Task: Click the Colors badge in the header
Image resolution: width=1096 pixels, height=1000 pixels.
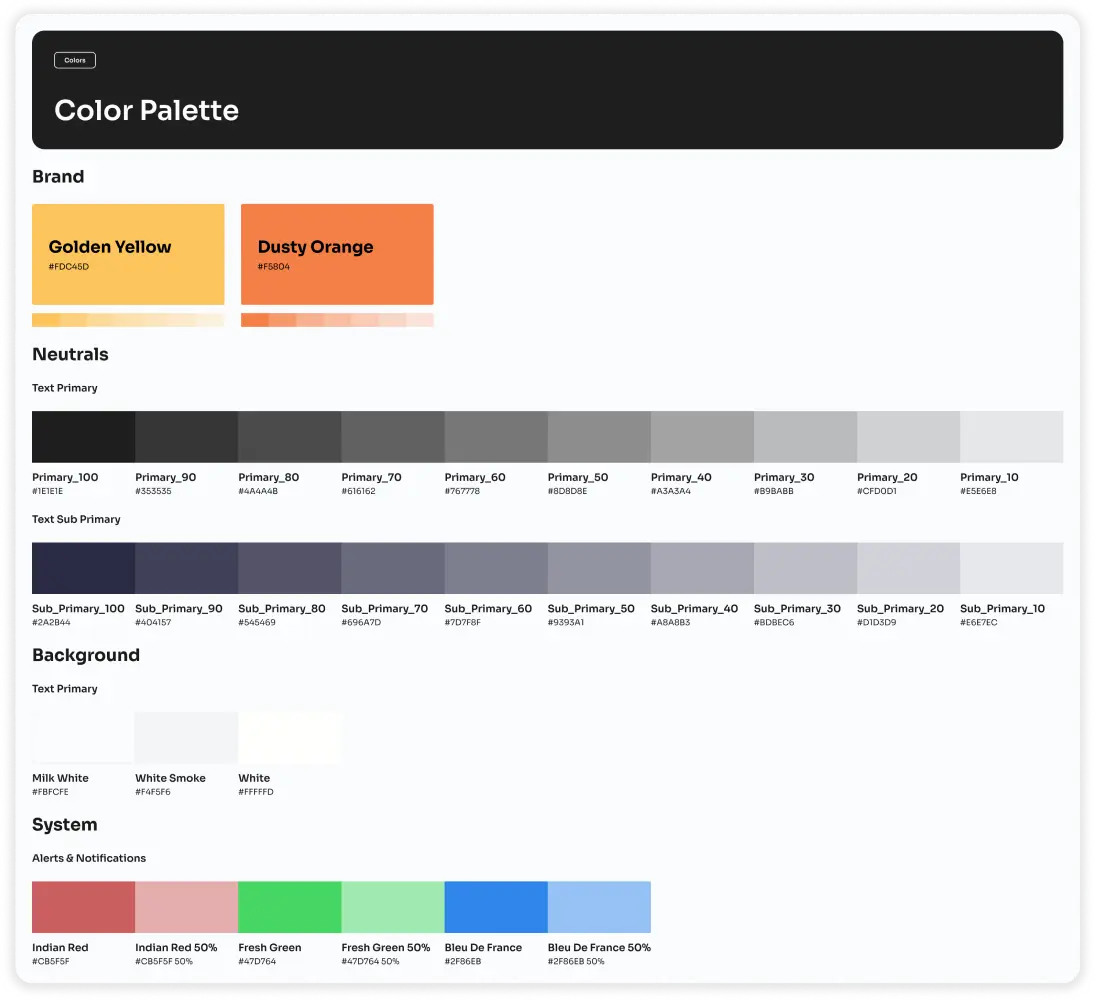Action: click(x=74, y=60)
